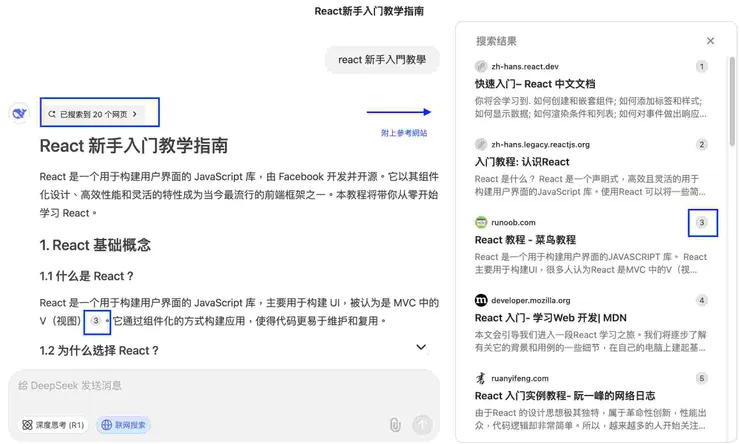This screenshot has width=740, height=444.
Task: Open 'React 入门实例教程- 阮一峰的网络日志' result
Action: tap(565, 396)
